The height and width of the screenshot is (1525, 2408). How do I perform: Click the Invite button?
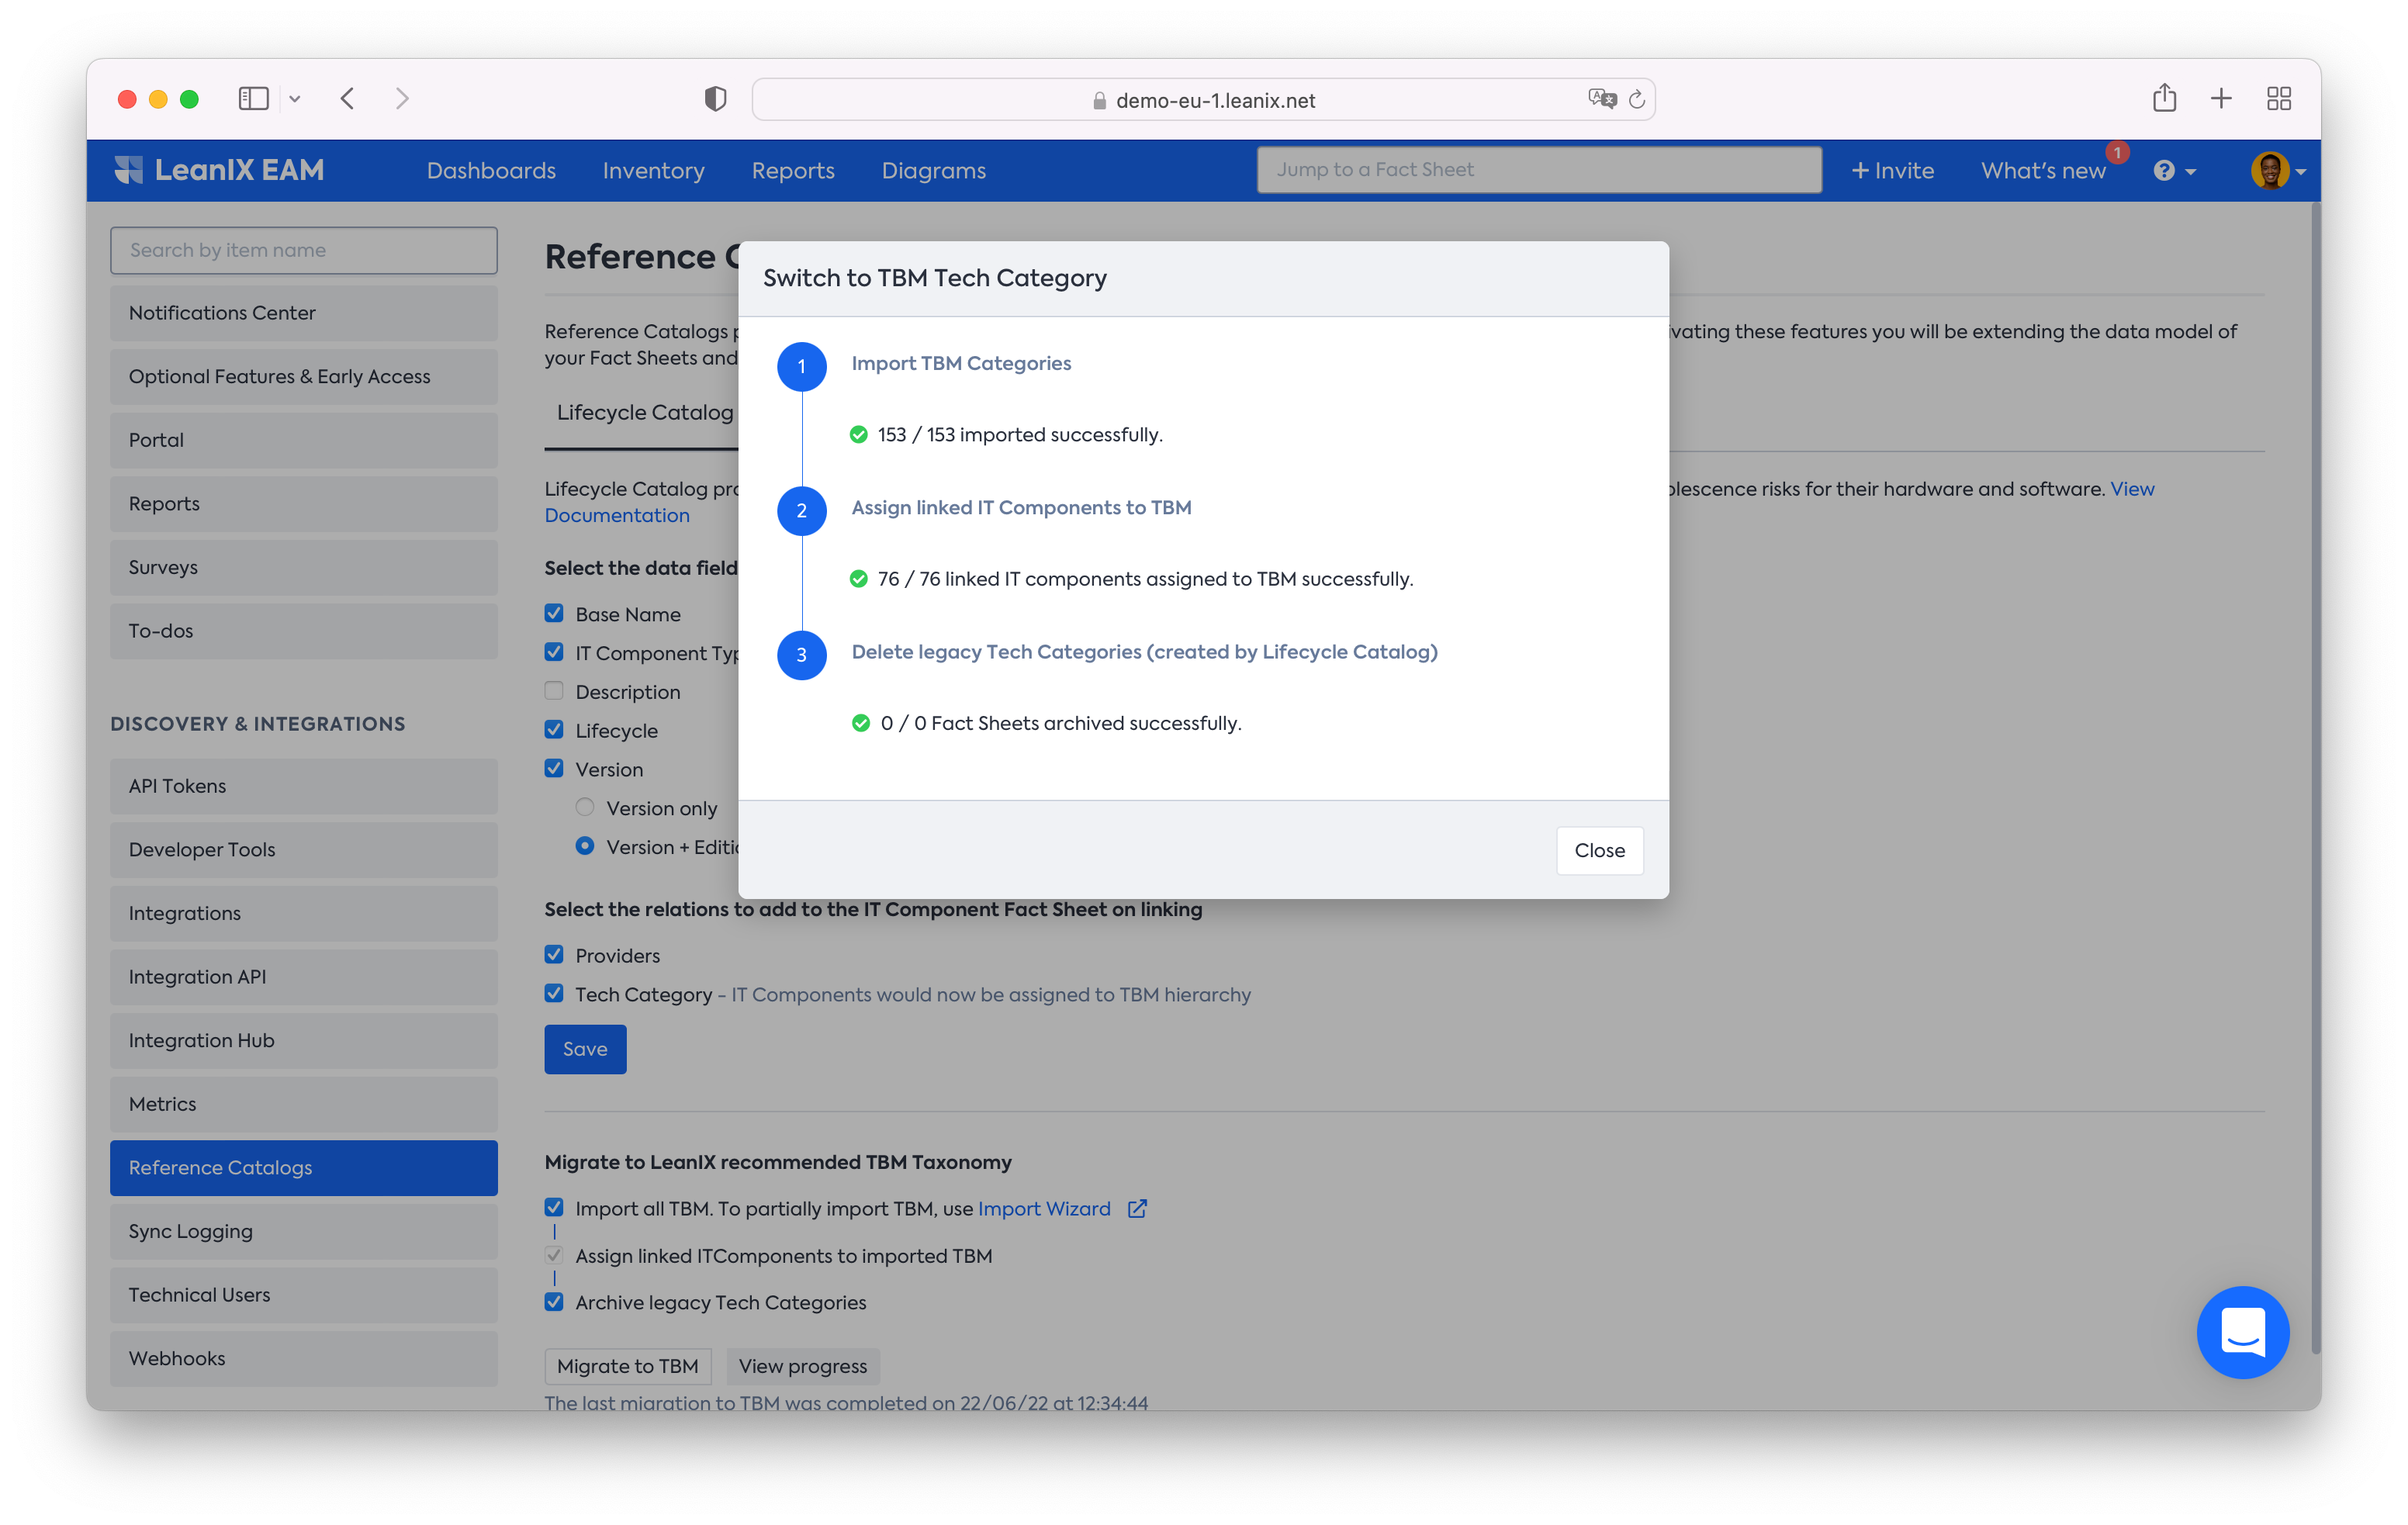pos(1892,170)
